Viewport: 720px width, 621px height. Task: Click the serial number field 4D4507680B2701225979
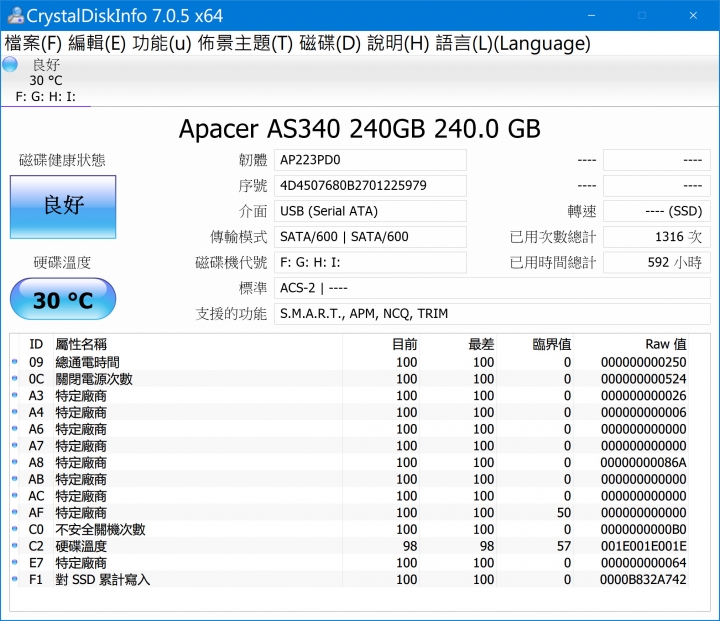pyautogui.click(x=370, y=186)
